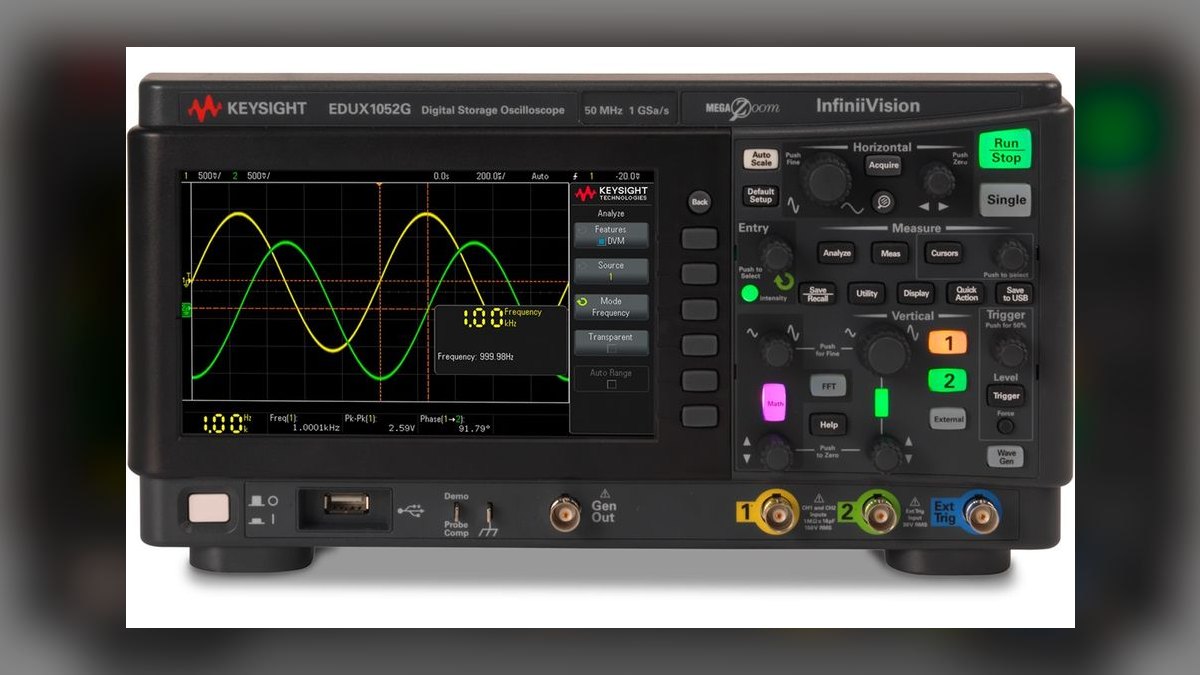1200x675 pixels.
Task: Open the Cursors key
Action: tap(945, 253)
